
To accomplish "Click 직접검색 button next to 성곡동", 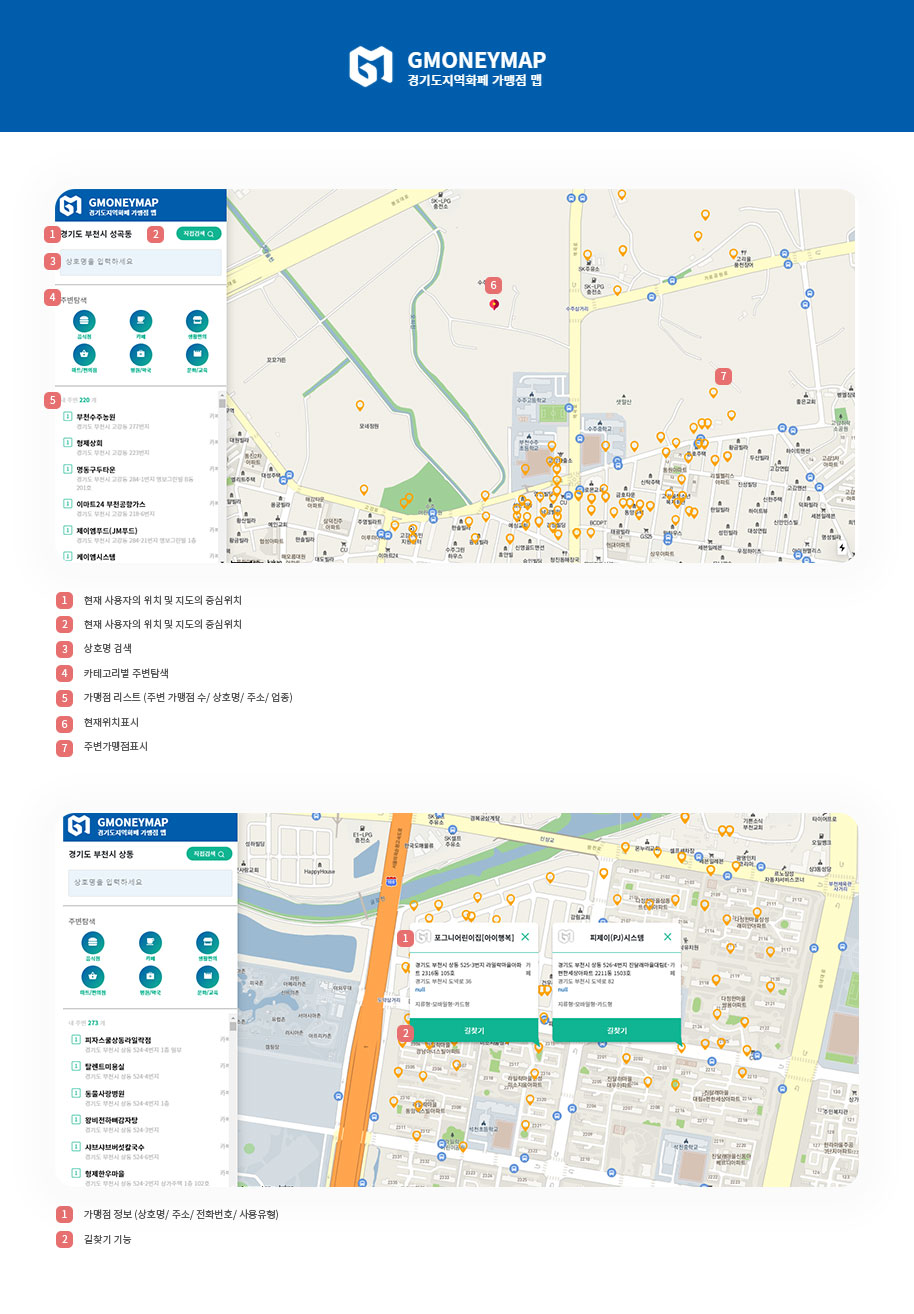I will coord(198,233).
